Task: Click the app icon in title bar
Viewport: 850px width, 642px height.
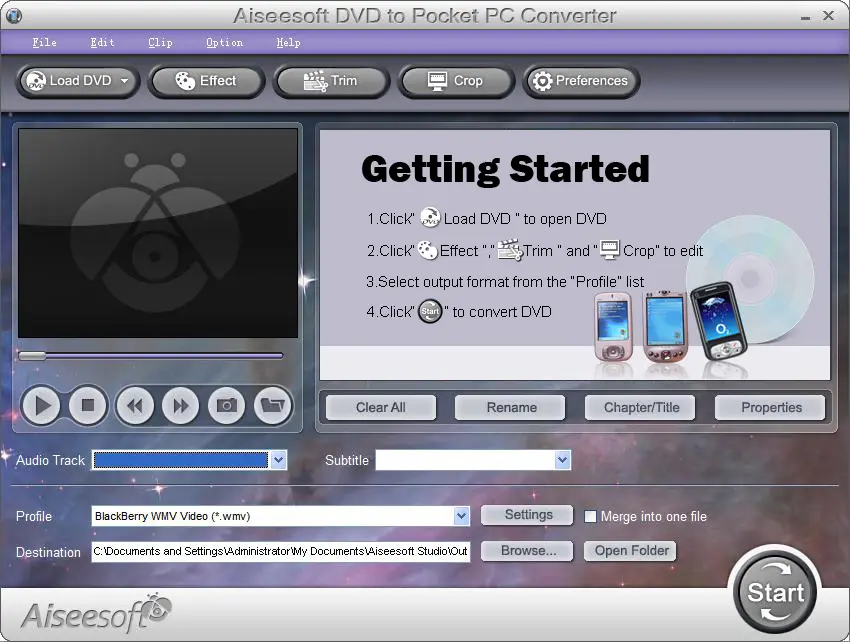Action: click(x=14, y=16)
